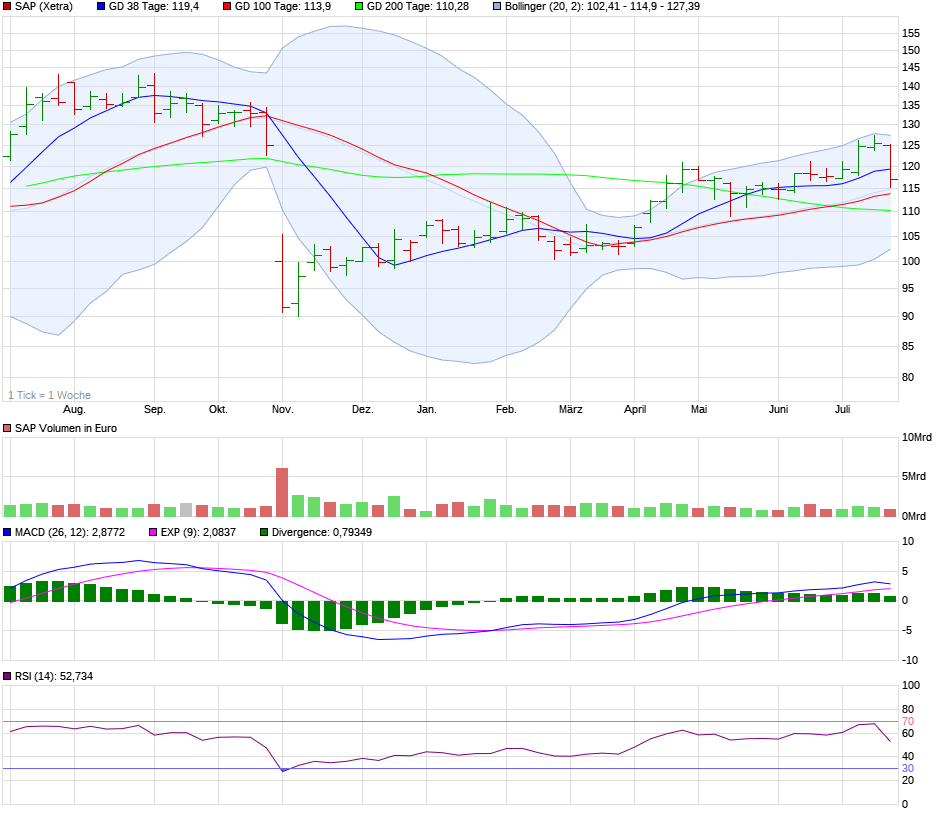Click the red 70 RSI level label

tap(908, 721)
